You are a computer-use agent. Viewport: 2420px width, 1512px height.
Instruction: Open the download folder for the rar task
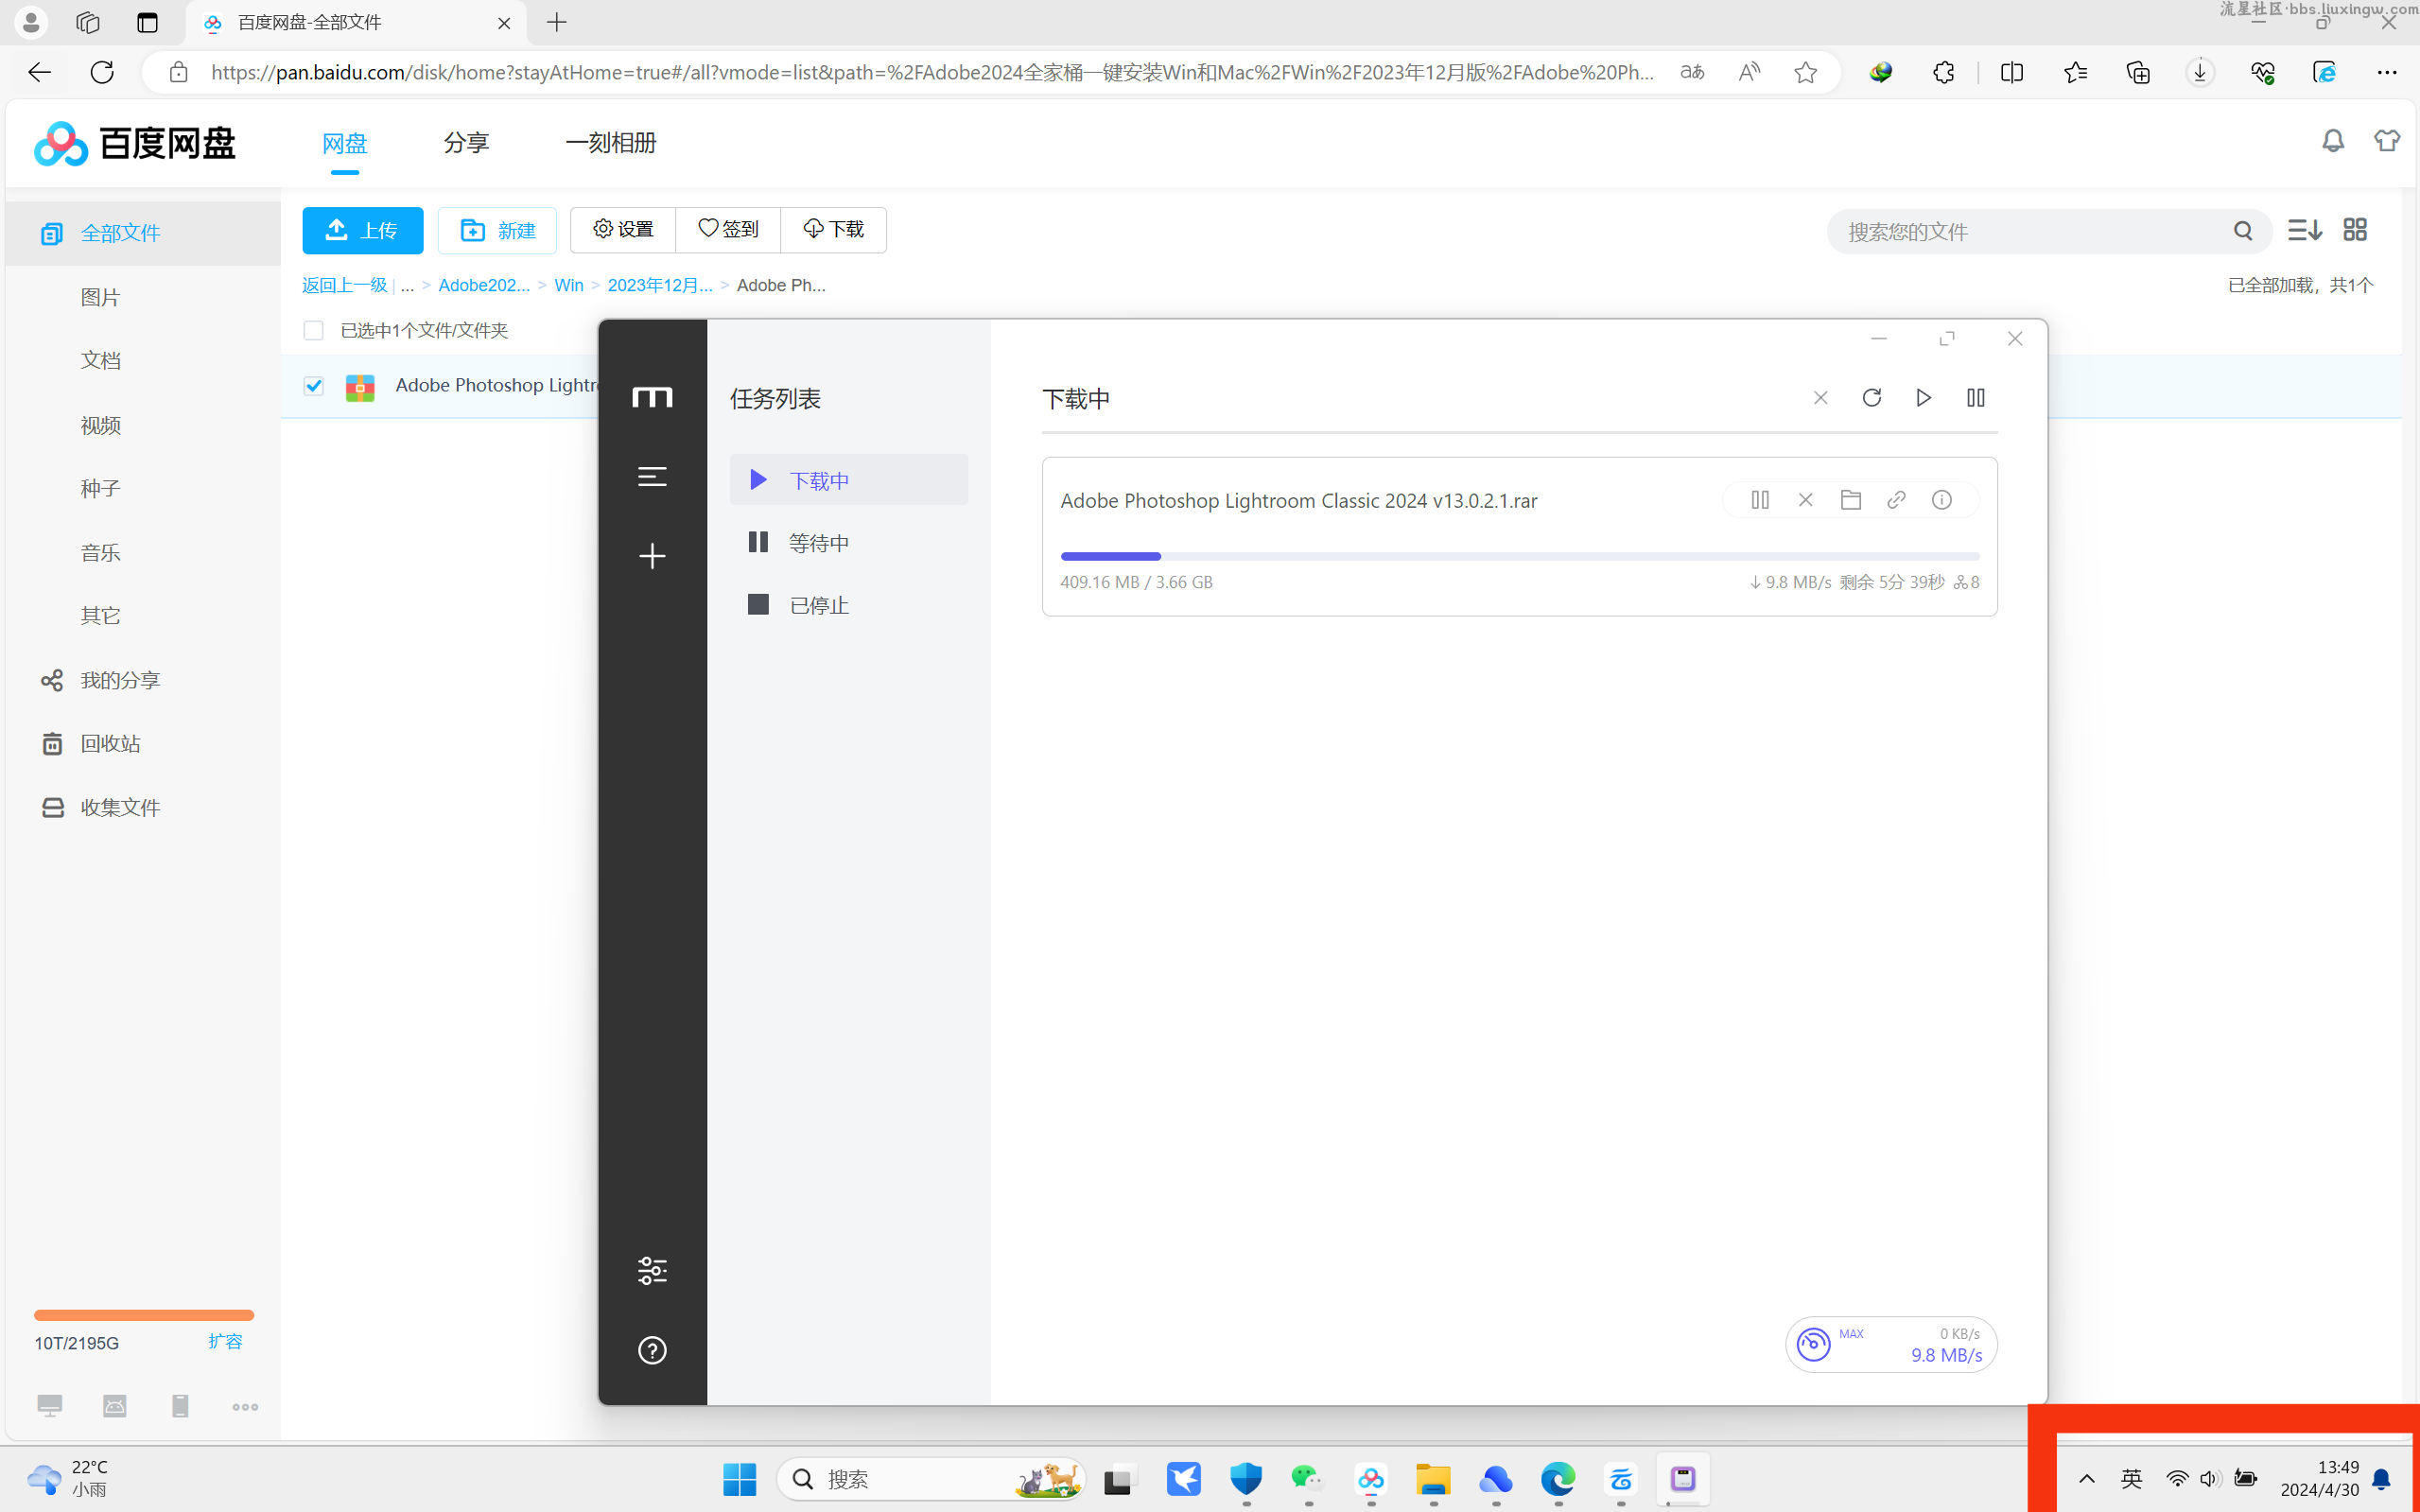pyautogui.click(x=1850, y=499)
